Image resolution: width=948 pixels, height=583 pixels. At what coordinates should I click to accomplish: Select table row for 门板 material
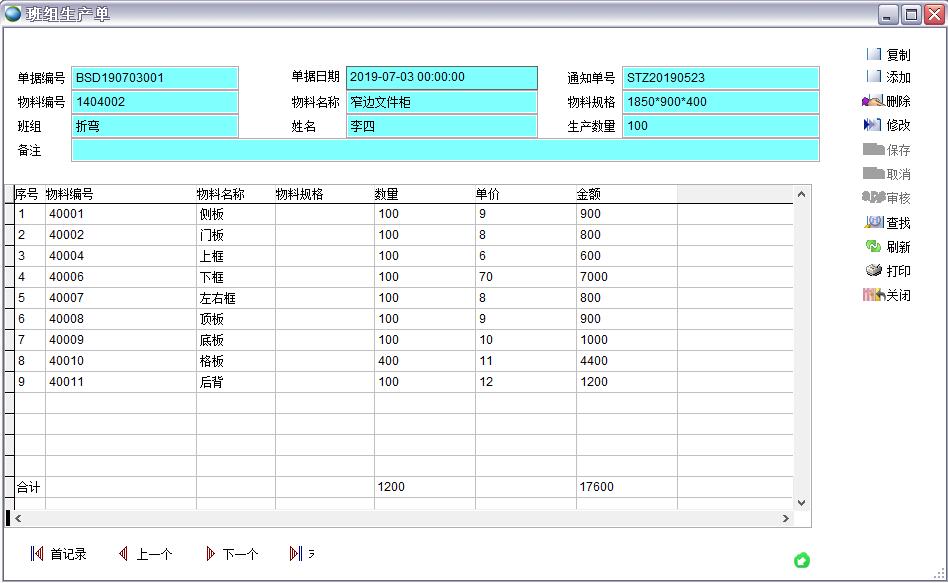(300, 234)
